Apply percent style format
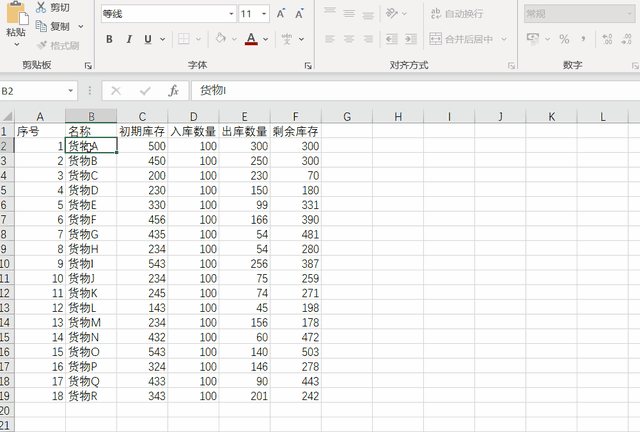The image size is (640, 432). (x=564, y=39)
